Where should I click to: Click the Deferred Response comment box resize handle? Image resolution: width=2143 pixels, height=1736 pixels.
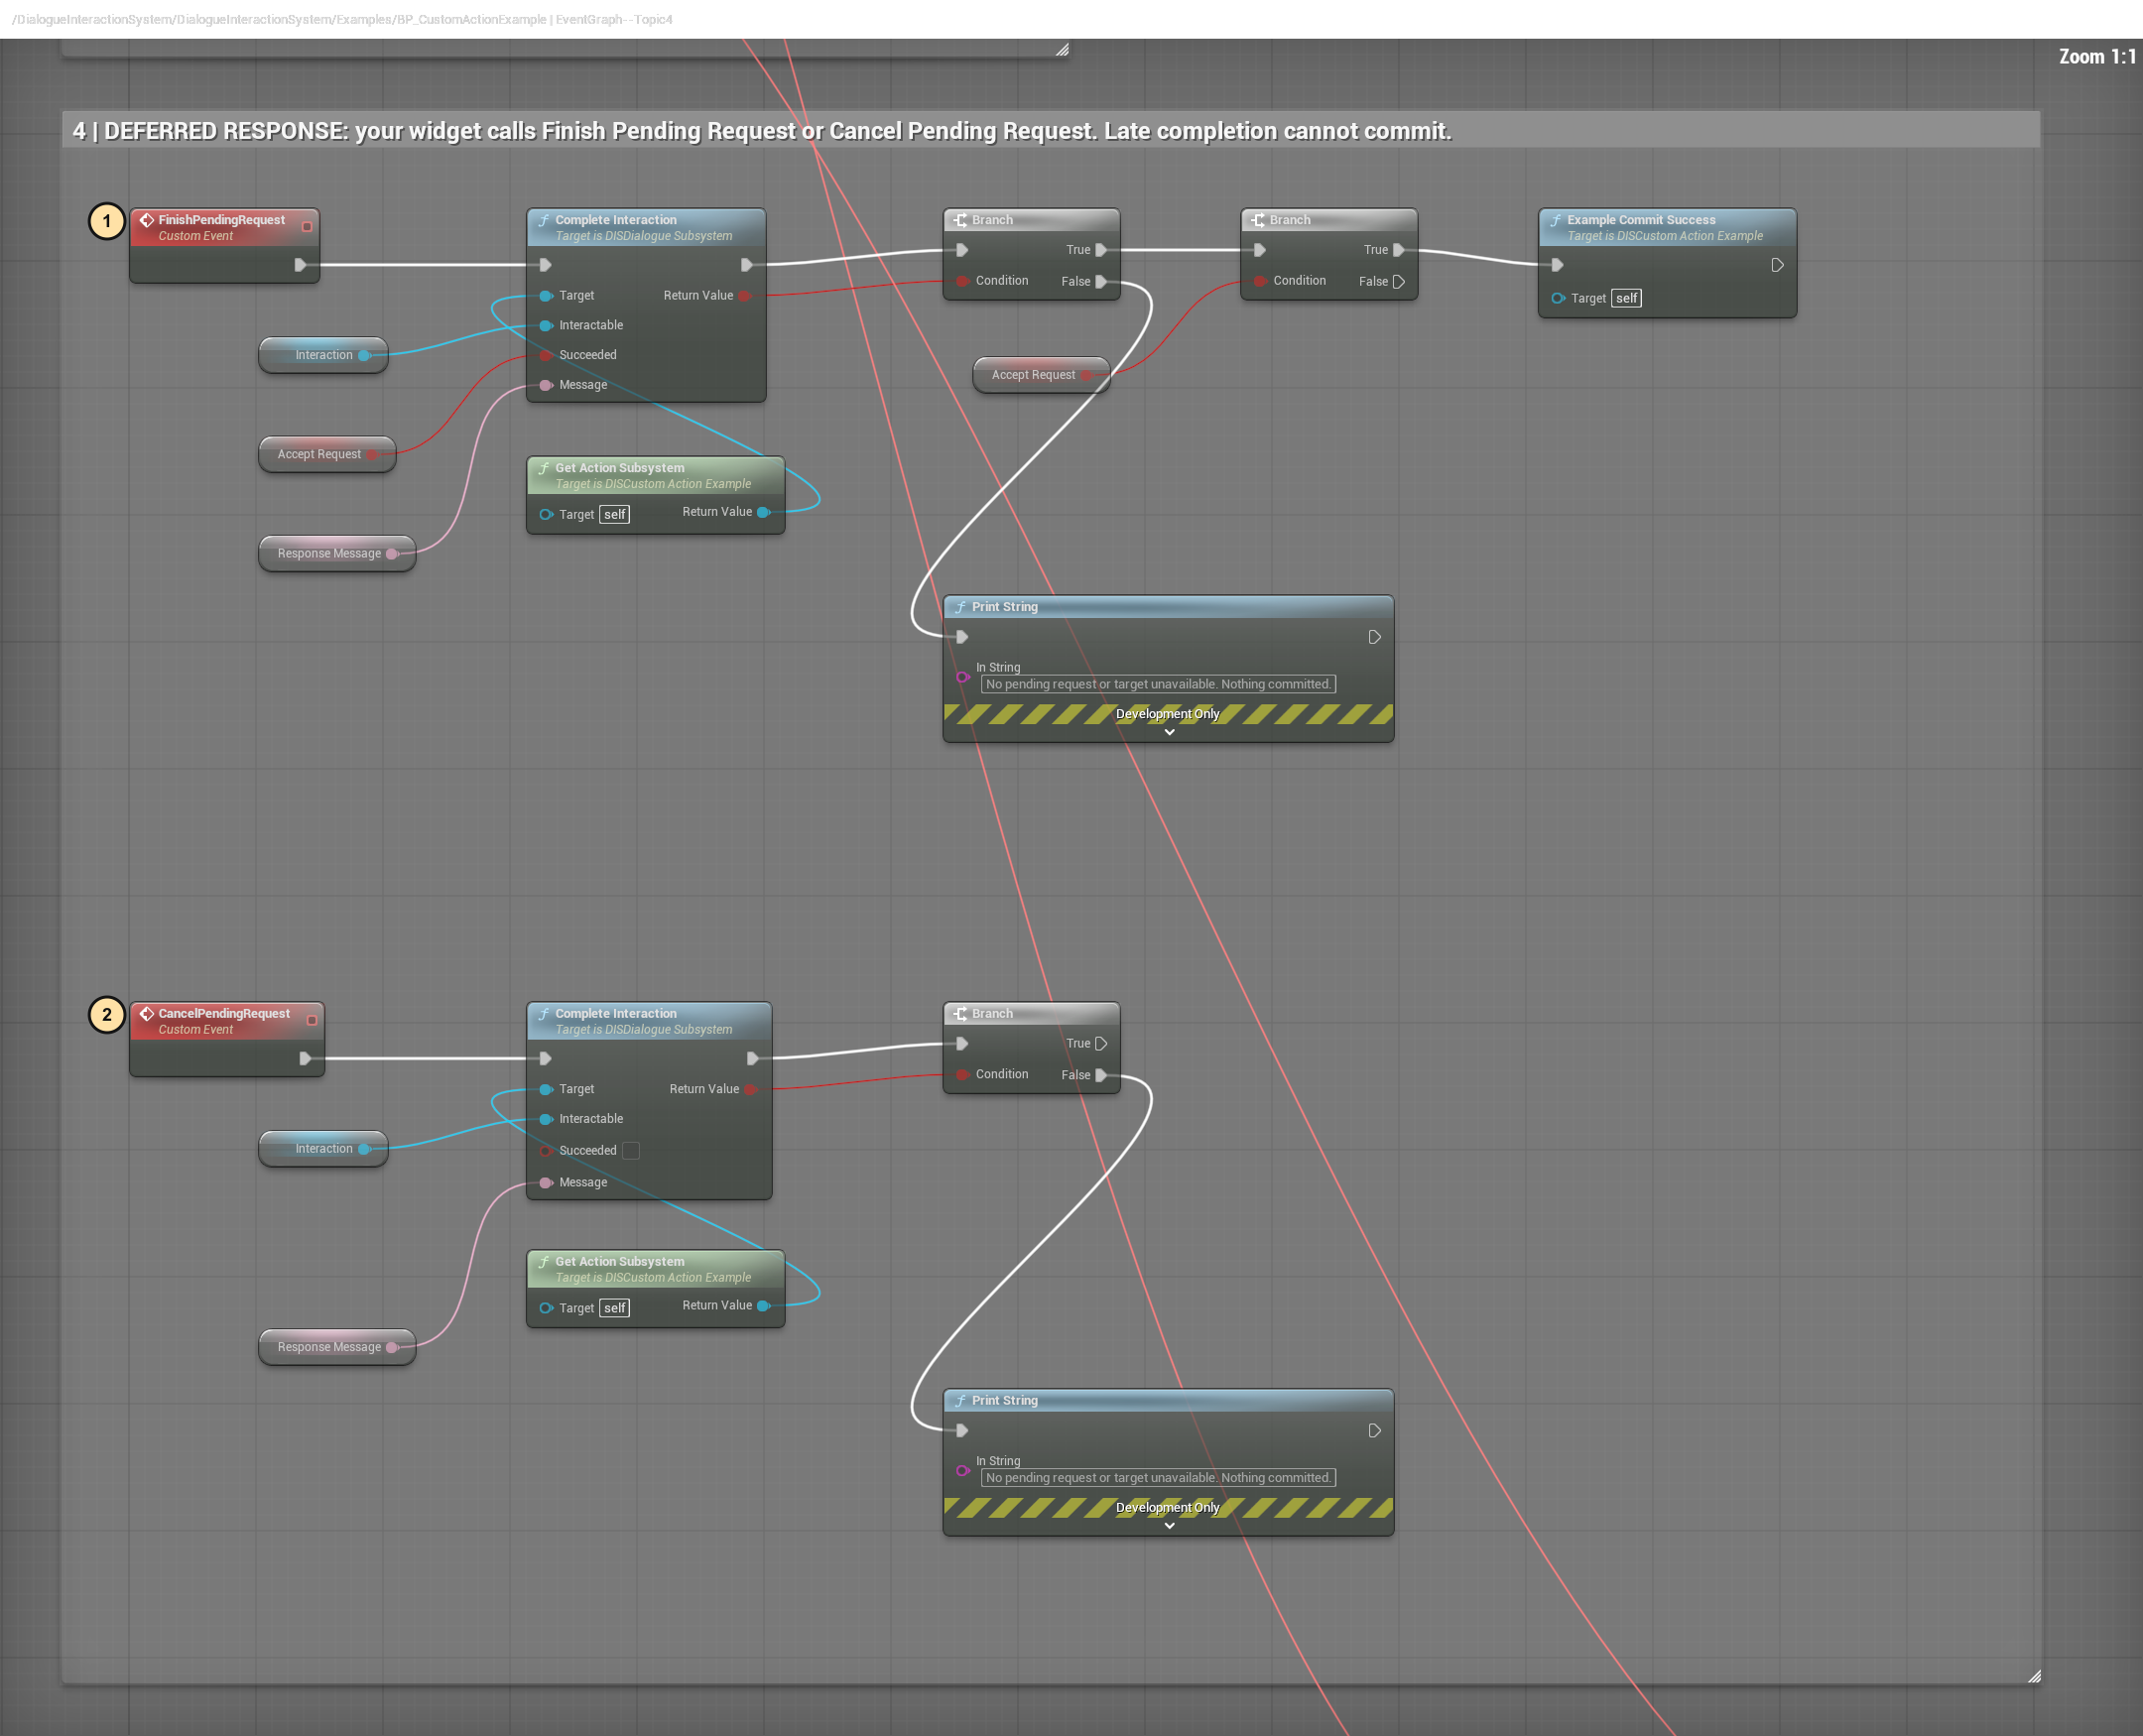[x=2034, y=1676]
